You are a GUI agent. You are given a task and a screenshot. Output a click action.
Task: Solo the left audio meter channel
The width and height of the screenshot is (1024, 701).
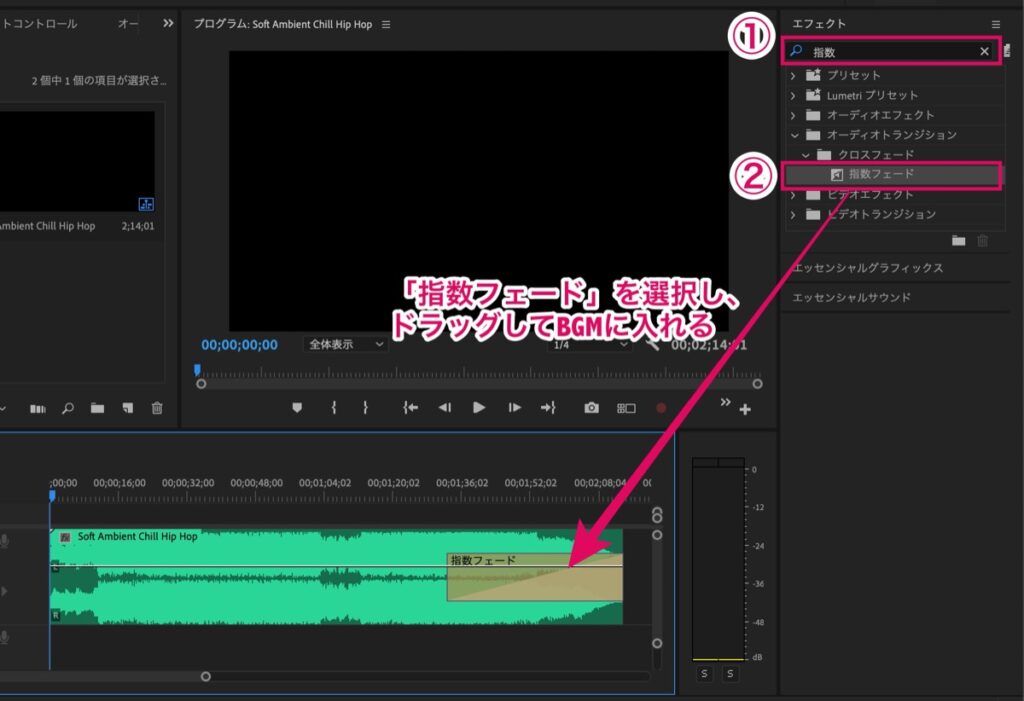pos(704,674)
